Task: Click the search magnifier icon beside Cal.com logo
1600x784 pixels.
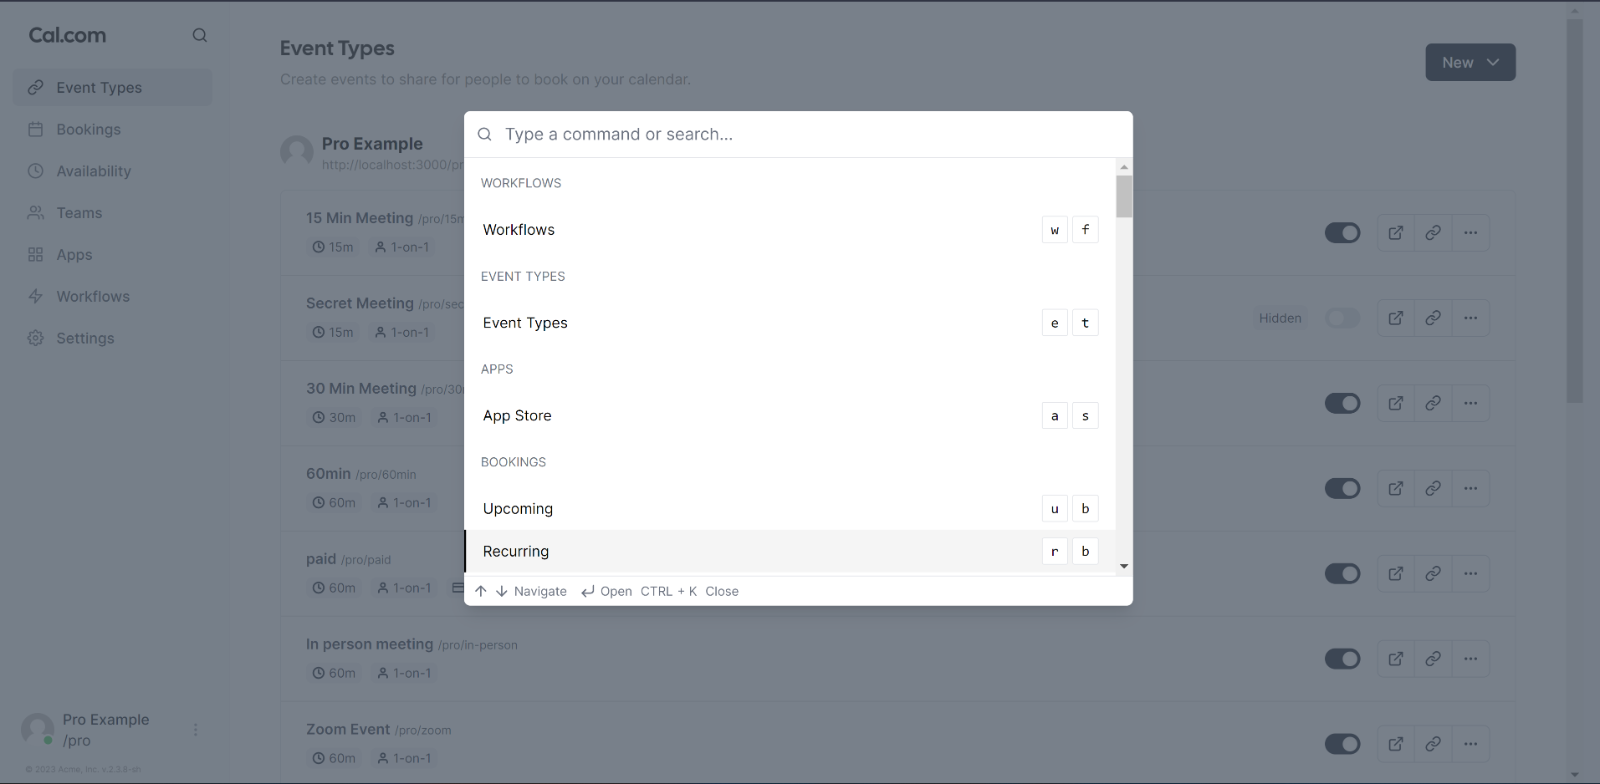Action: point(200,35)
